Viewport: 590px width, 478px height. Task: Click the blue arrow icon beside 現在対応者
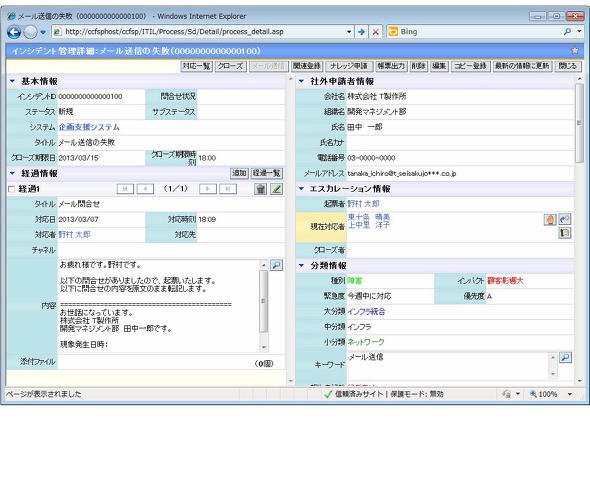point(564,219)
